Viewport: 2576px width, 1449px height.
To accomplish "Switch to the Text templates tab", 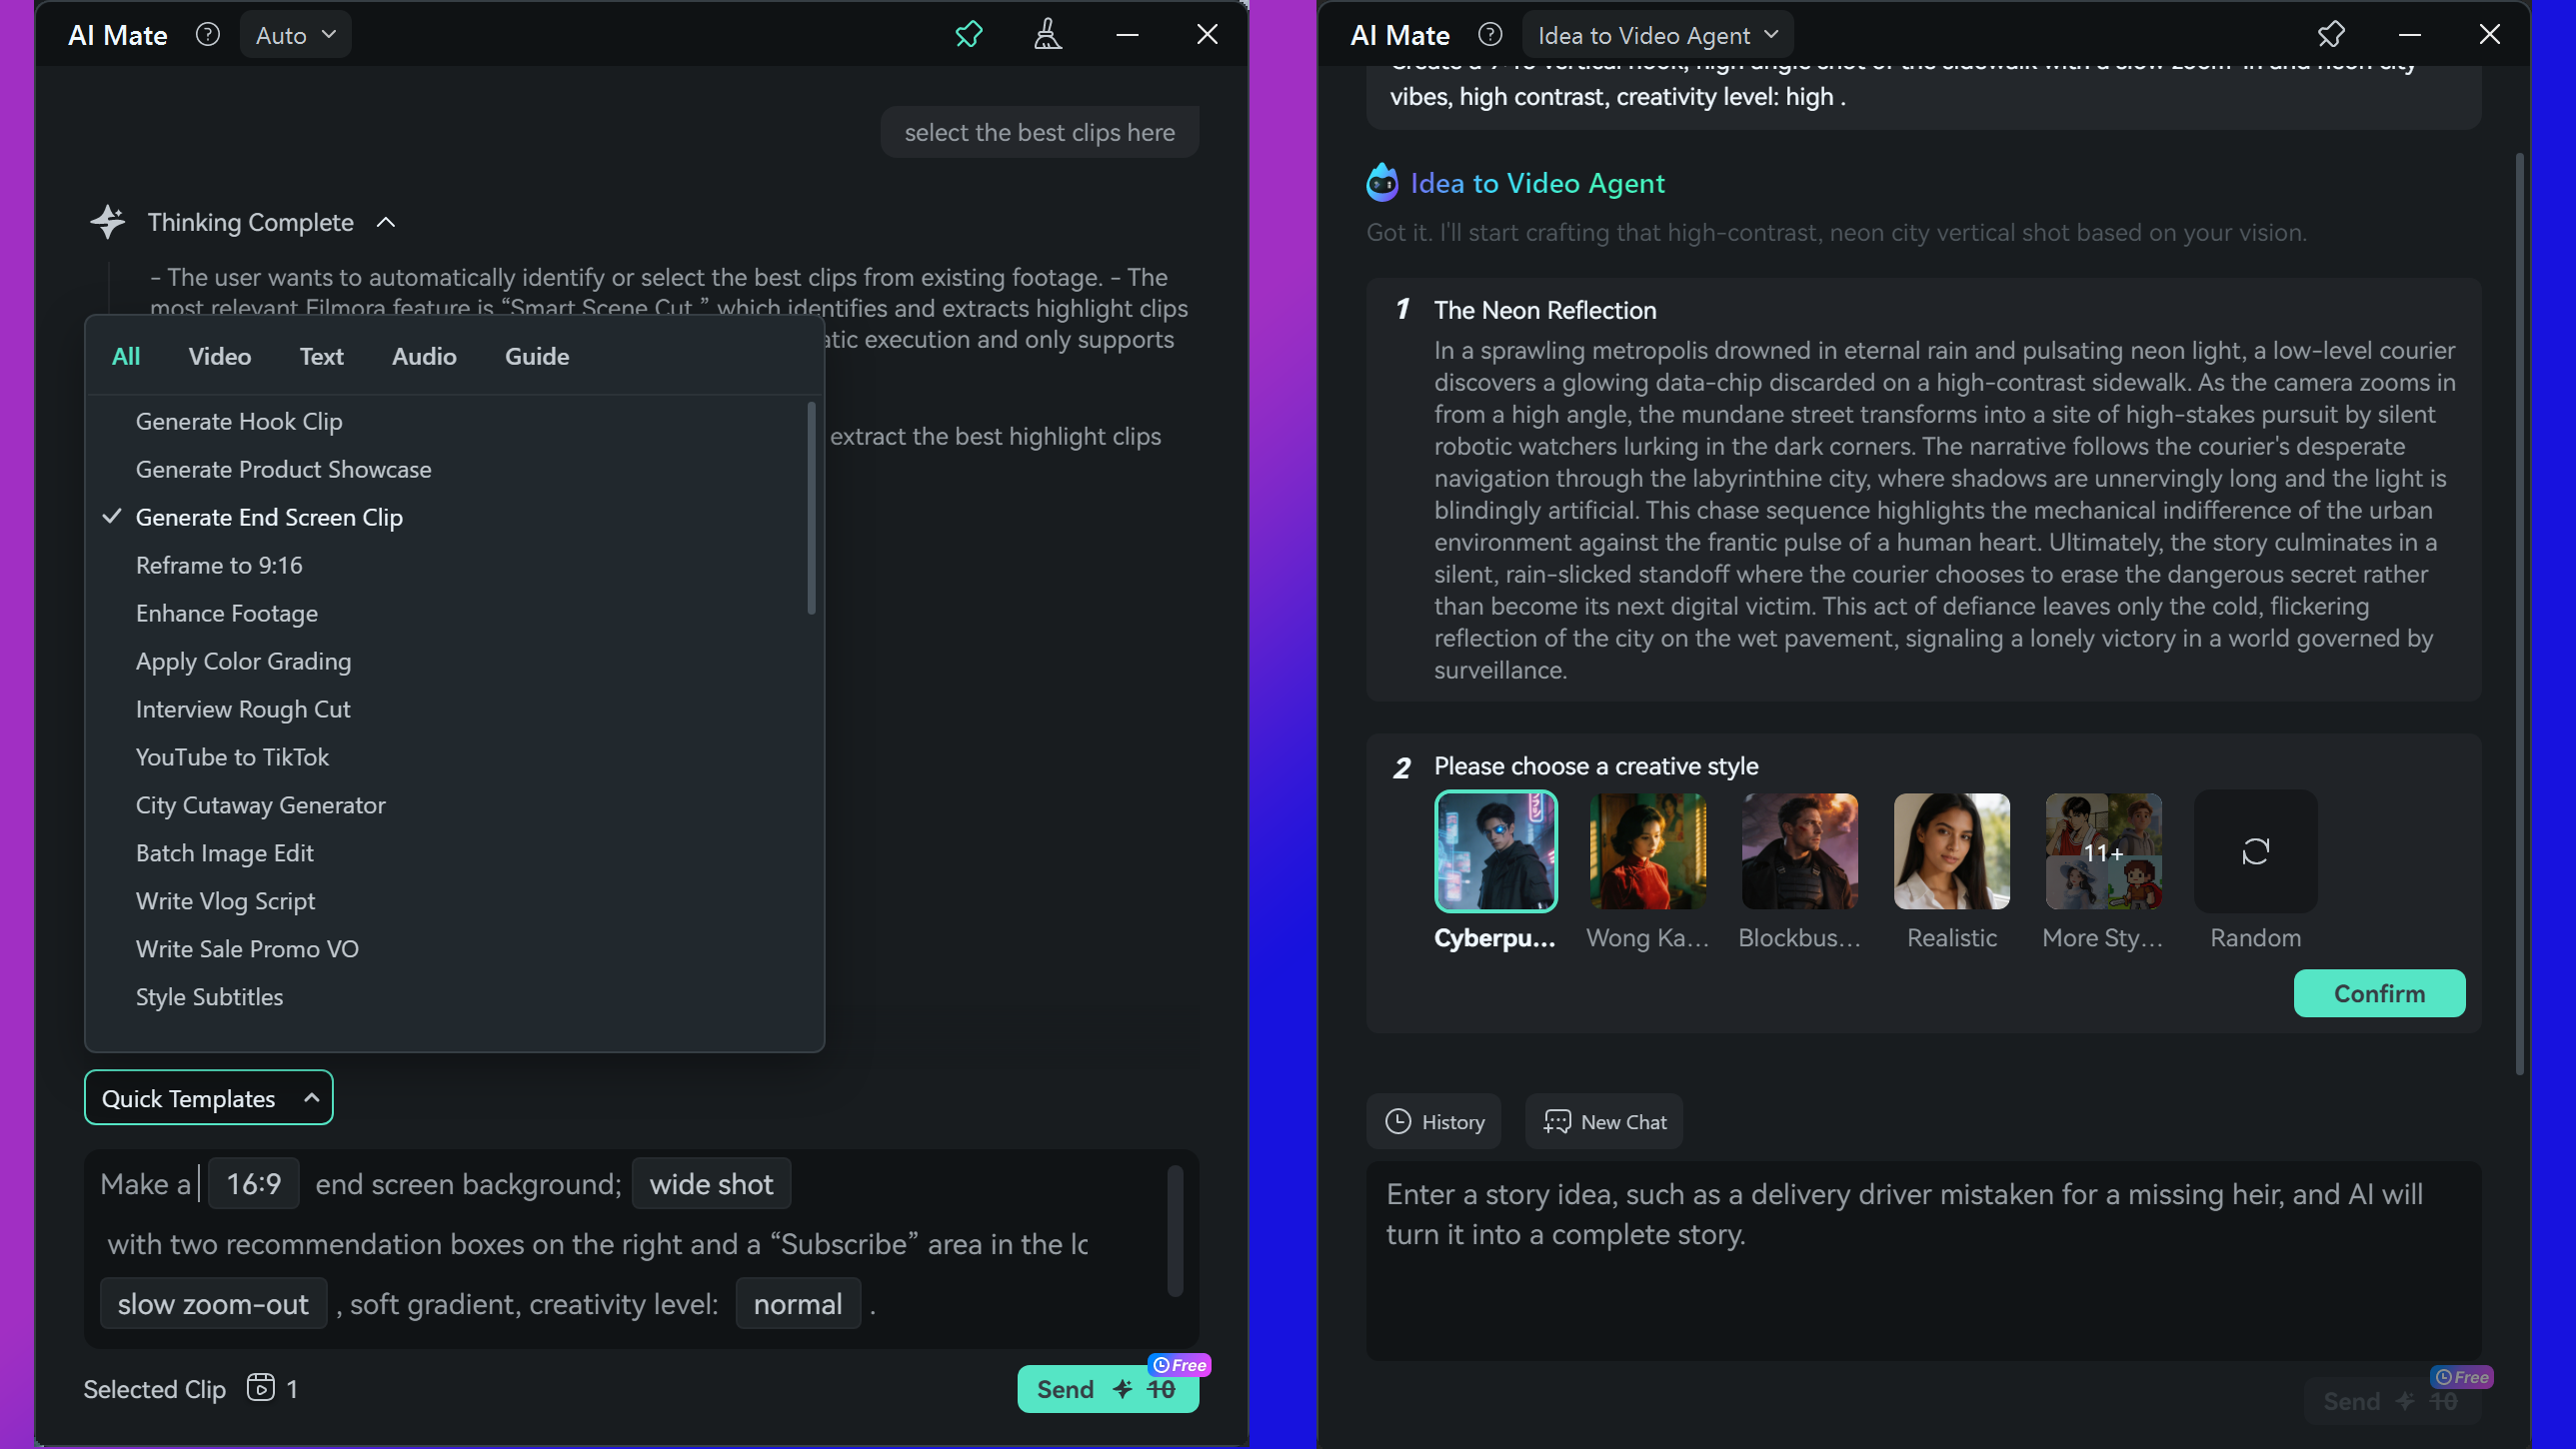I will (x=321, y=356).
